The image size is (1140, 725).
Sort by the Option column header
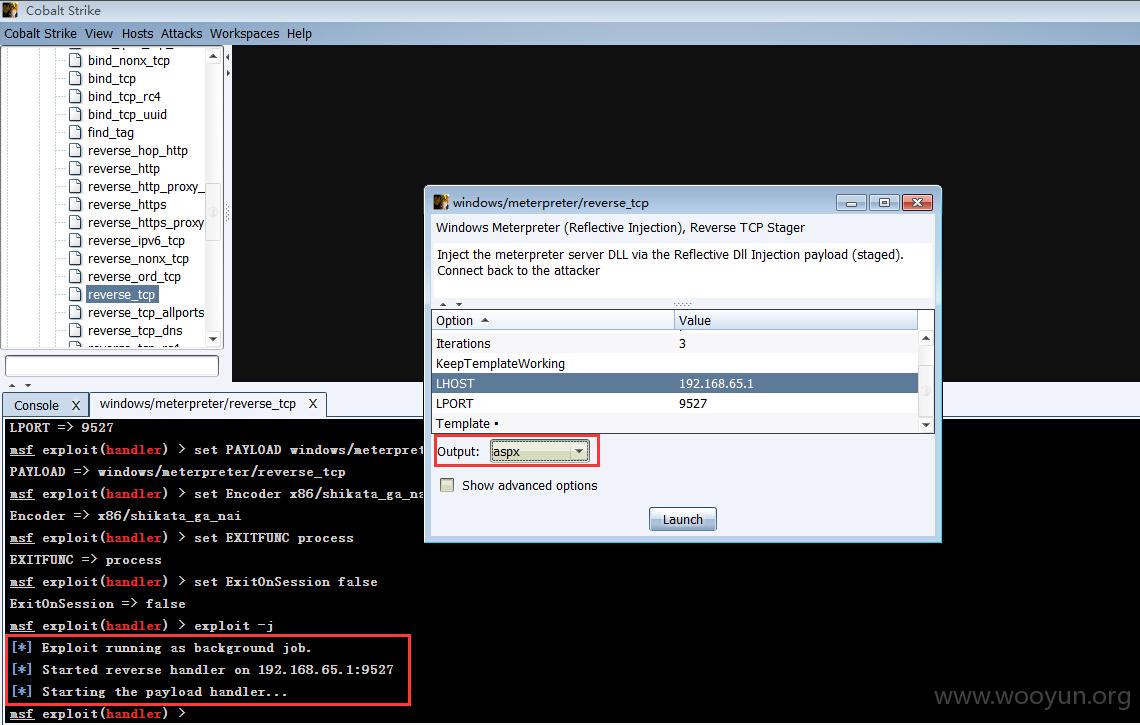553,321
